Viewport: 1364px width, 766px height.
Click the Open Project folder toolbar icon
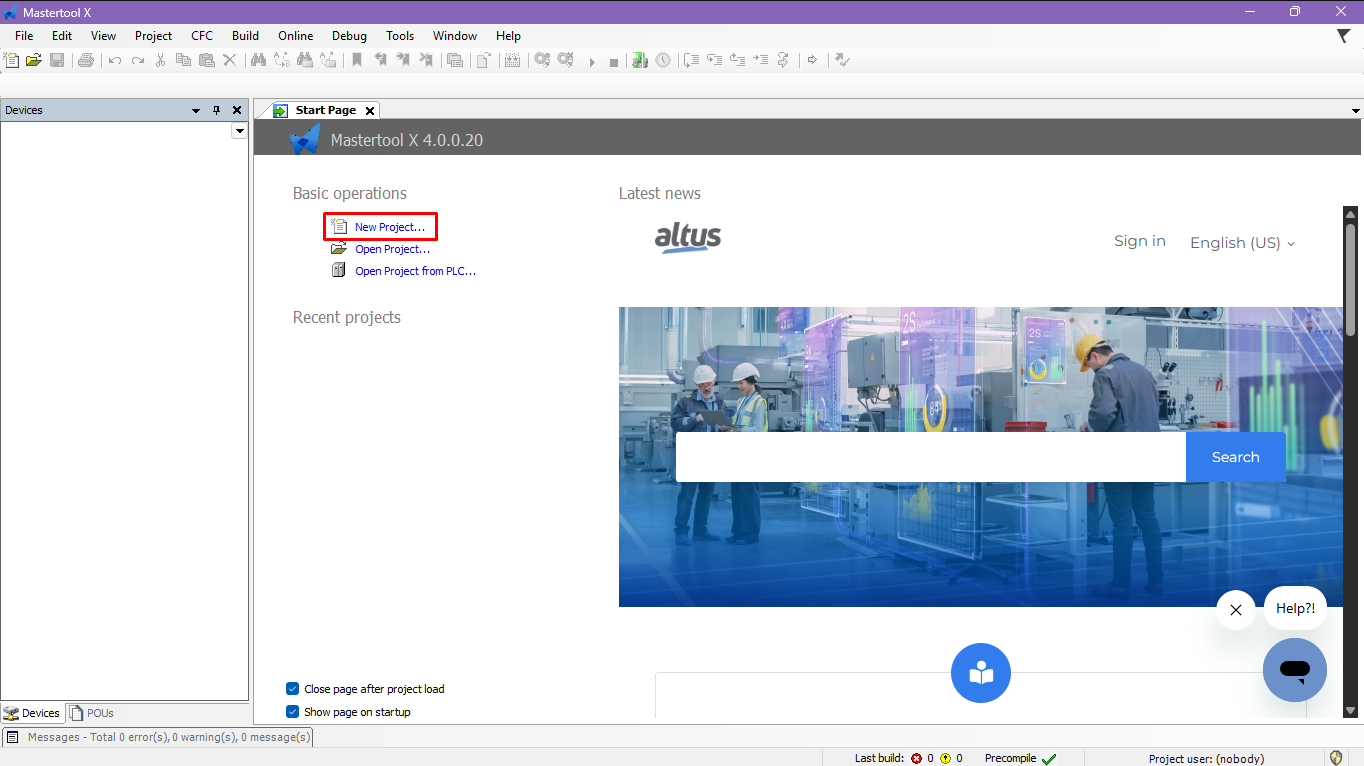point(34,60)
